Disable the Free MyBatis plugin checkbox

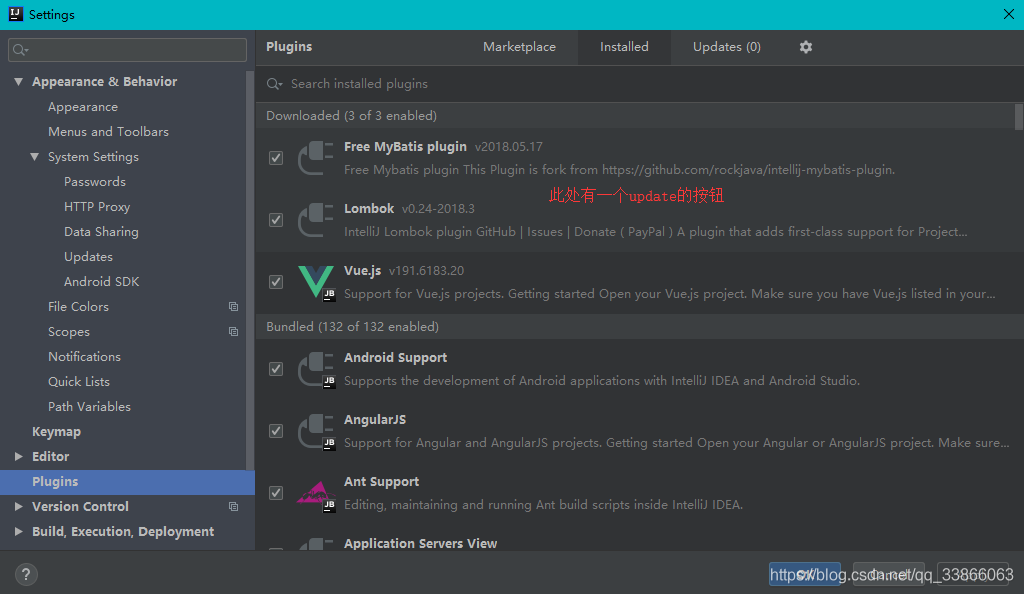click(276, 158)
